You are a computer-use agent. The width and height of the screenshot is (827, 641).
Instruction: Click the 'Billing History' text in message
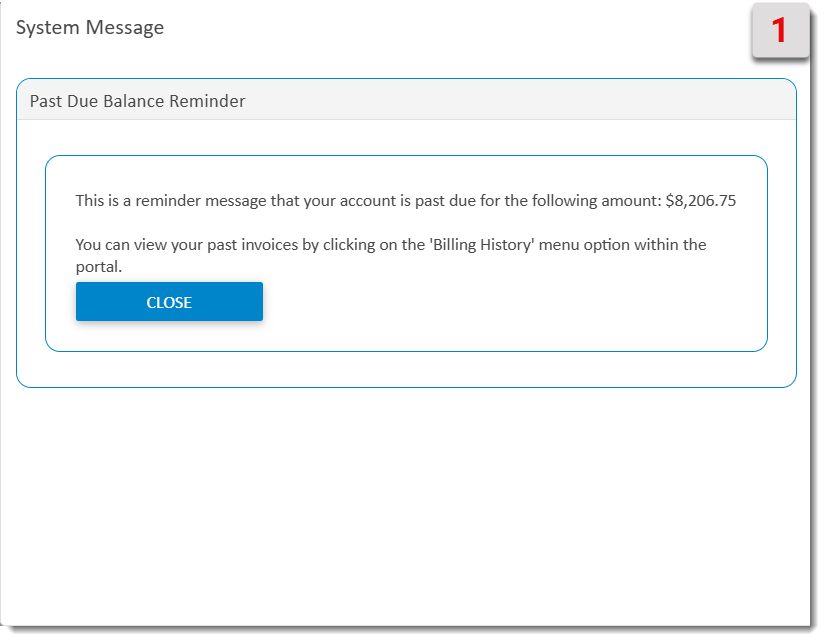pyautogui.click(x=487, y=244)
